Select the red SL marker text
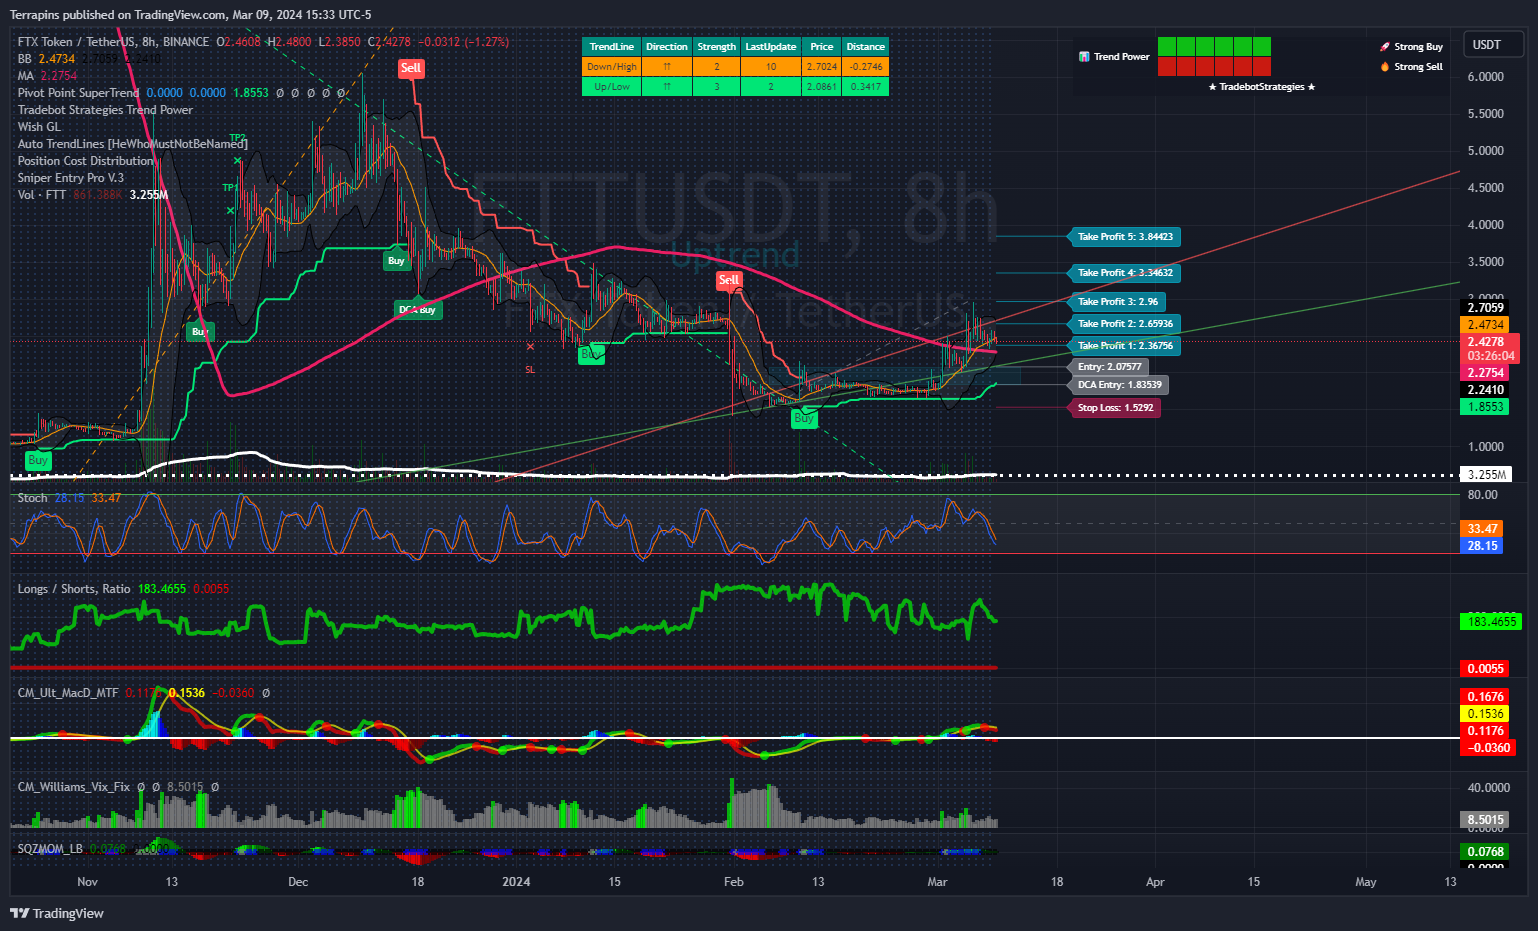Image resolution: width=1538 pixels, height=931 pixels. click(x=530, y=370)
